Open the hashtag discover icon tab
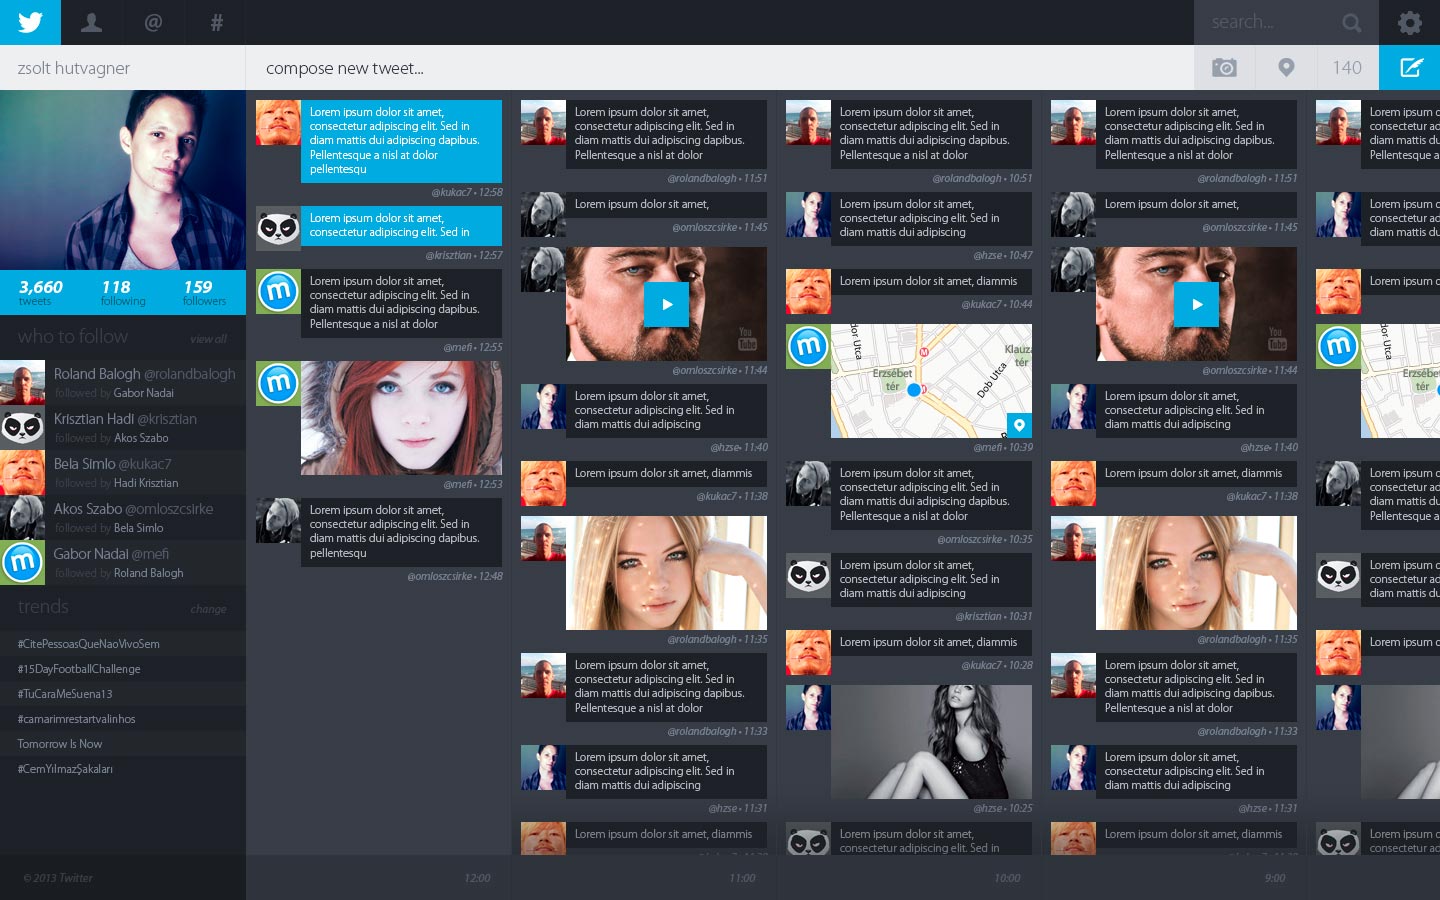Image resolution: width=1440 pixels, height=900 pixels. (215, 22)
